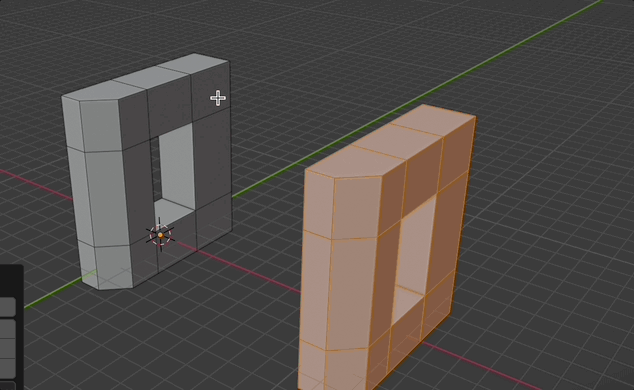Click the topmost standalone button in the left toolbar

(7, 307)
